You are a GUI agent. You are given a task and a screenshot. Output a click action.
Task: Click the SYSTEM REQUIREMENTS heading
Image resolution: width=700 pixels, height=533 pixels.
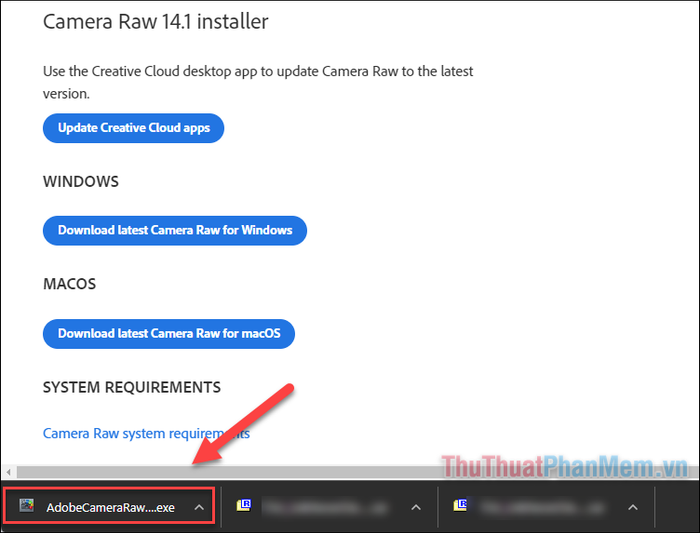[132, 387]
